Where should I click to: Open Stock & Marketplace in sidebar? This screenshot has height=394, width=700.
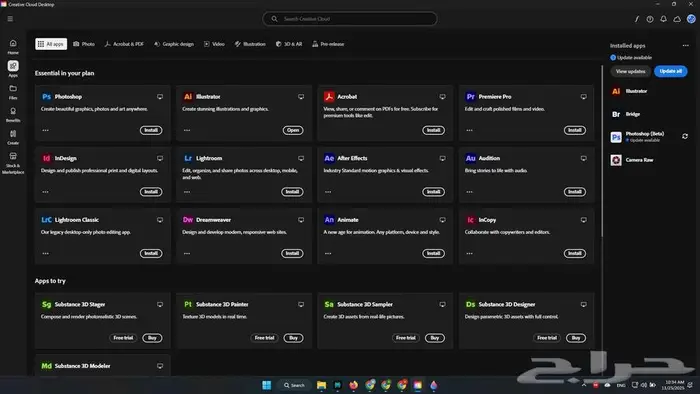13,162
